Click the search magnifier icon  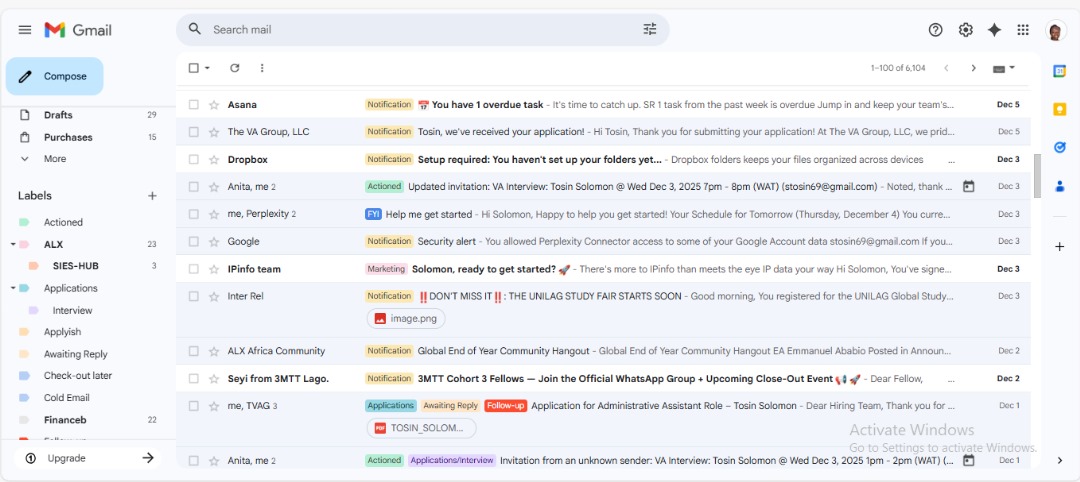[195, 29]
